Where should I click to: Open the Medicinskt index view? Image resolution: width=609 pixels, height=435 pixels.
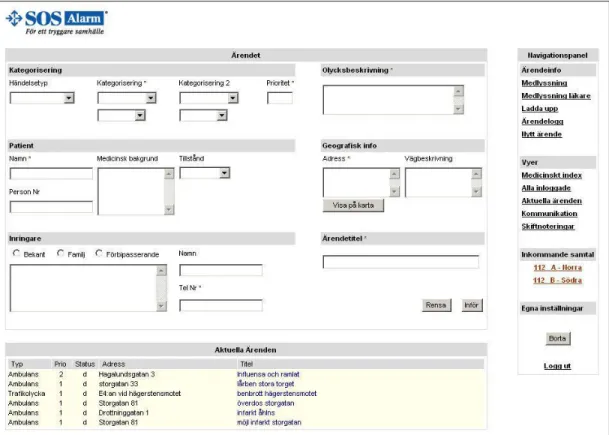click(x=552, y=176)
